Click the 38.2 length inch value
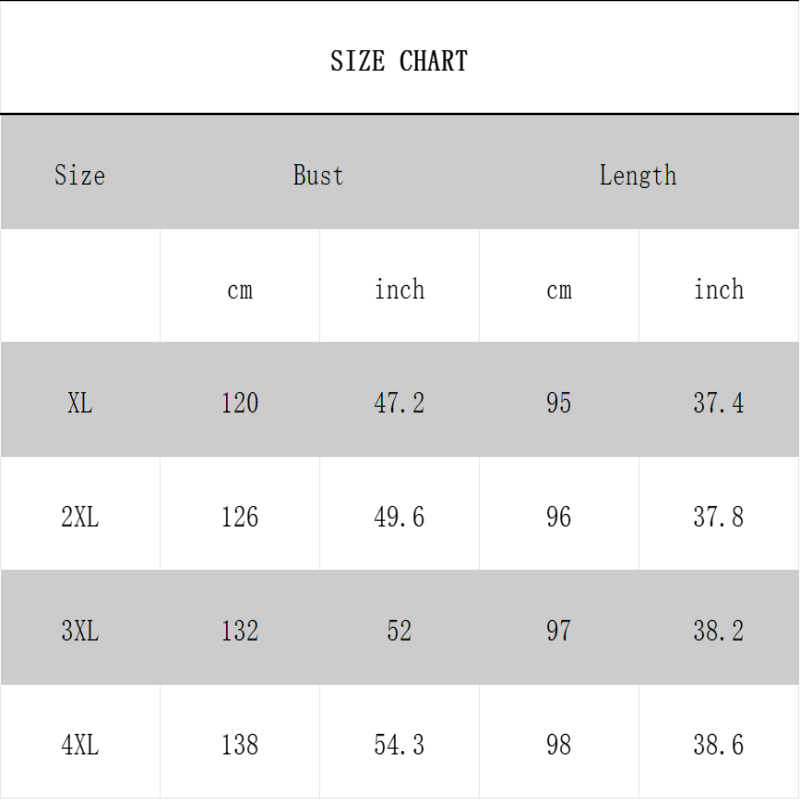800x800 pixels. 719,631
